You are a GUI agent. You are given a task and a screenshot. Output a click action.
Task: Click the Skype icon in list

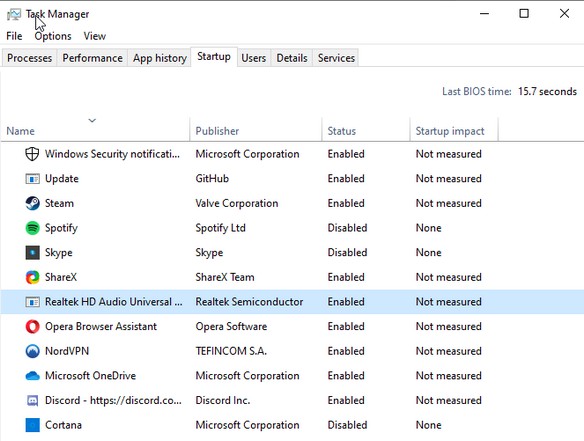point(32,253)
